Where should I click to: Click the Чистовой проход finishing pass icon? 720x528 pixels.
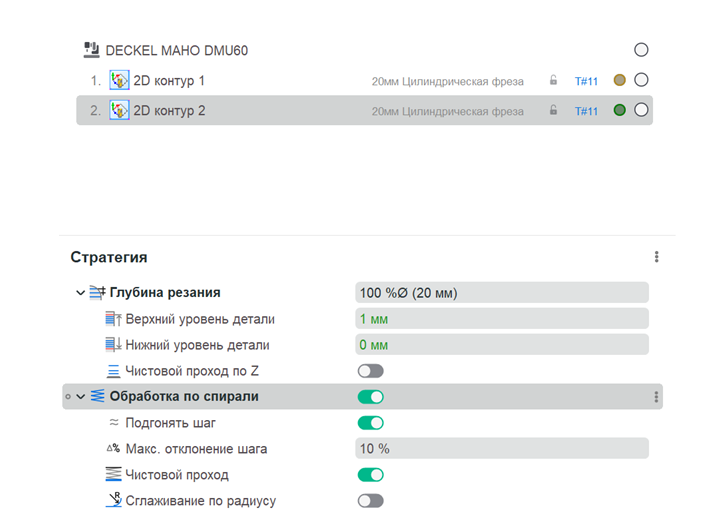[113, 474]
